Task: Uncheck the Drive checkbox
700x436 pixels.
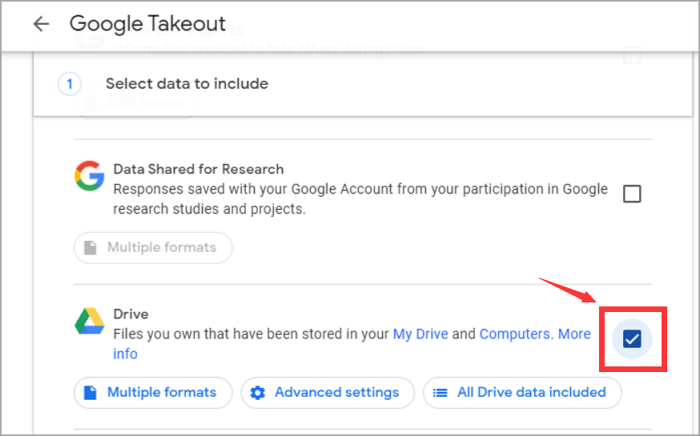Action: click(x=631, y=340)
